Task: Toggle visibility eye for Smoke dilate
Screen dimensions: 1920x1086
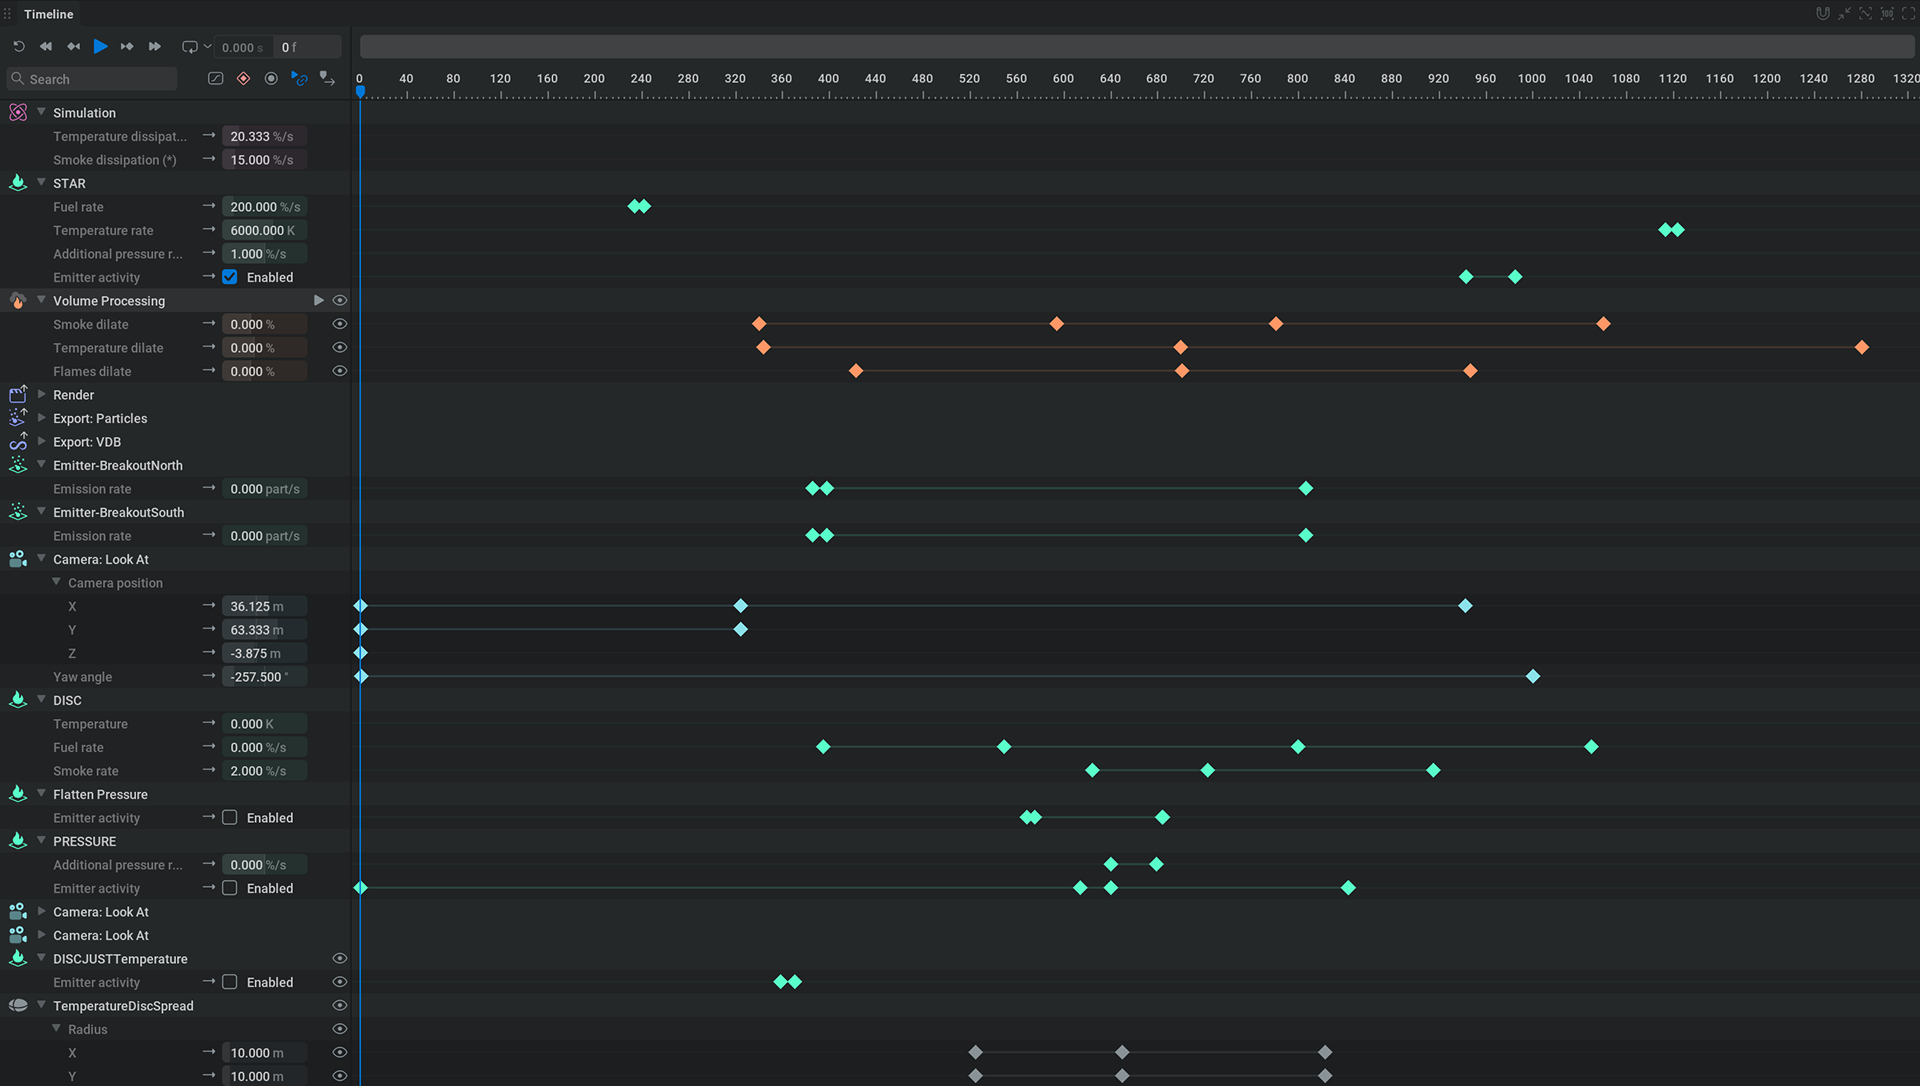Action: (340, 324)
